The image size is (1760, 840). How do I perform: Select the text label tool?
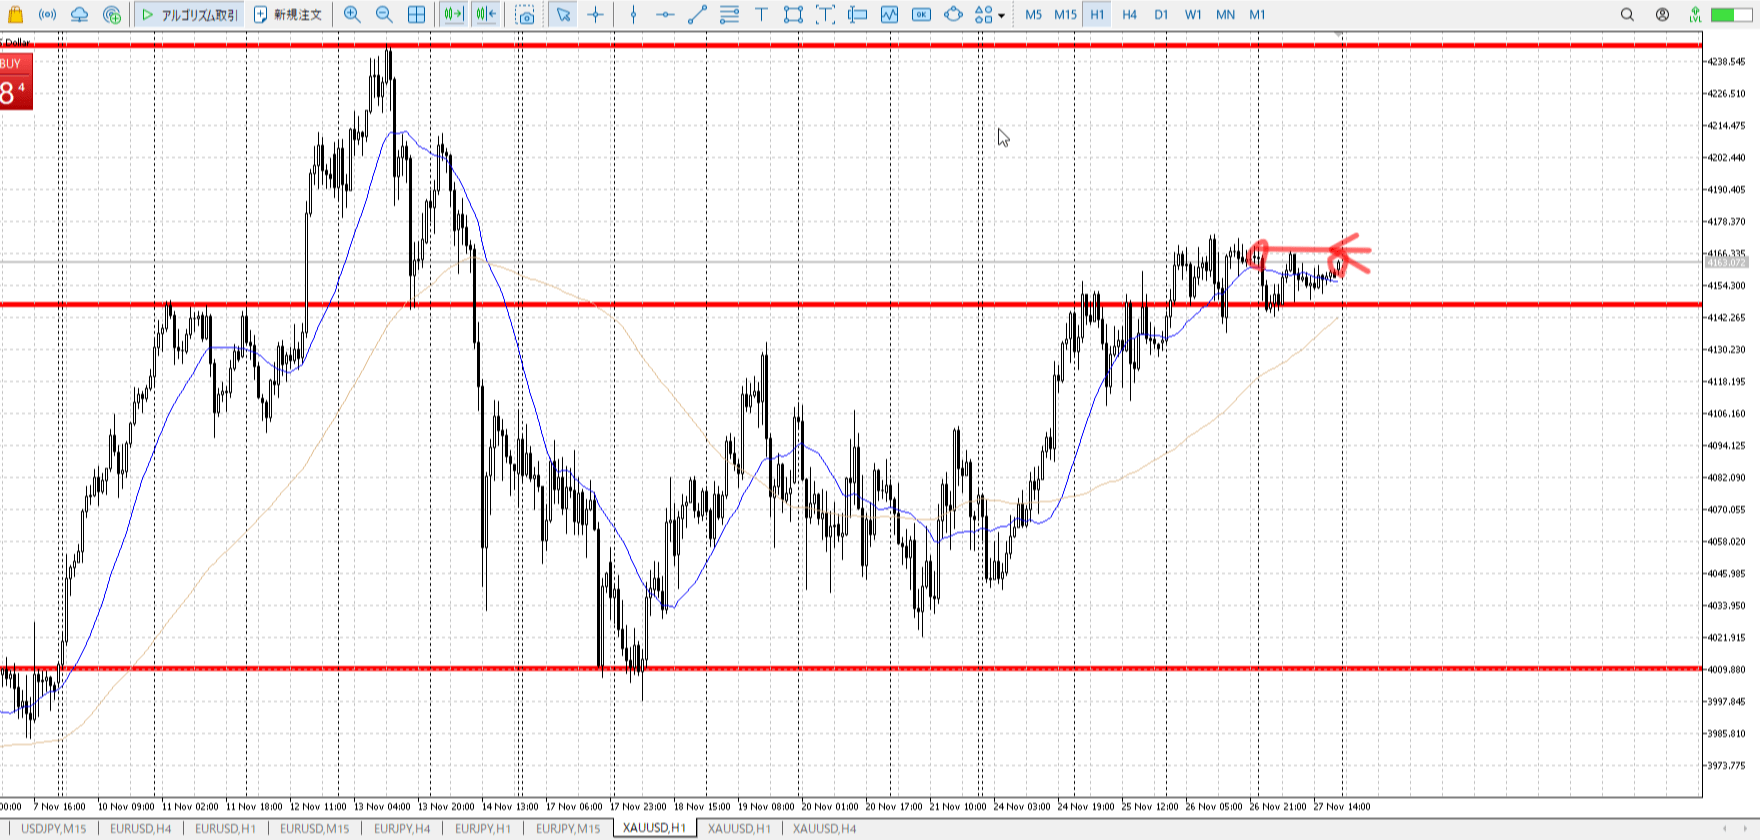tap(761, 14)
